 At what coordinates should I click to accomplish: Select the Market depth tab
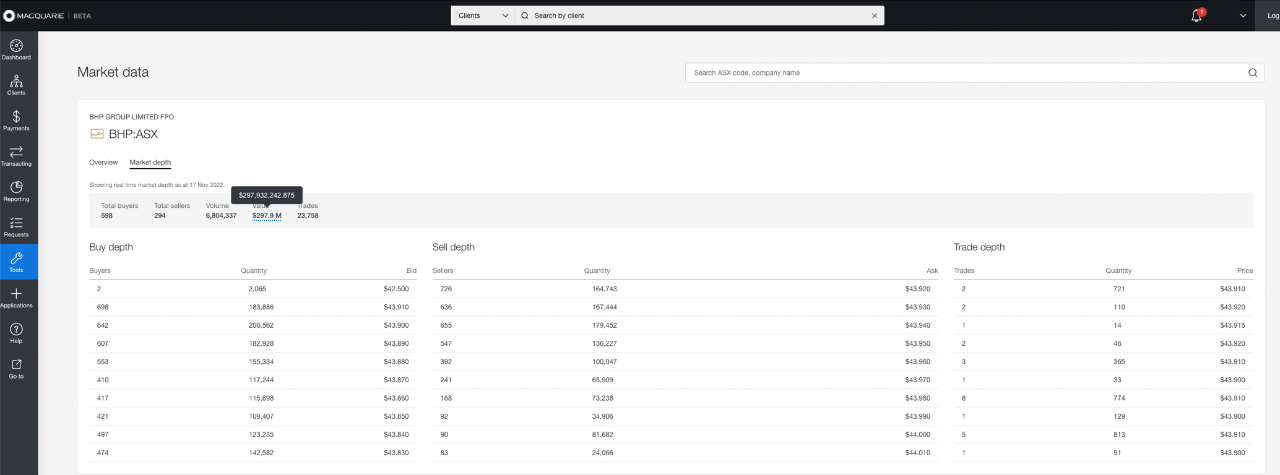150,162
